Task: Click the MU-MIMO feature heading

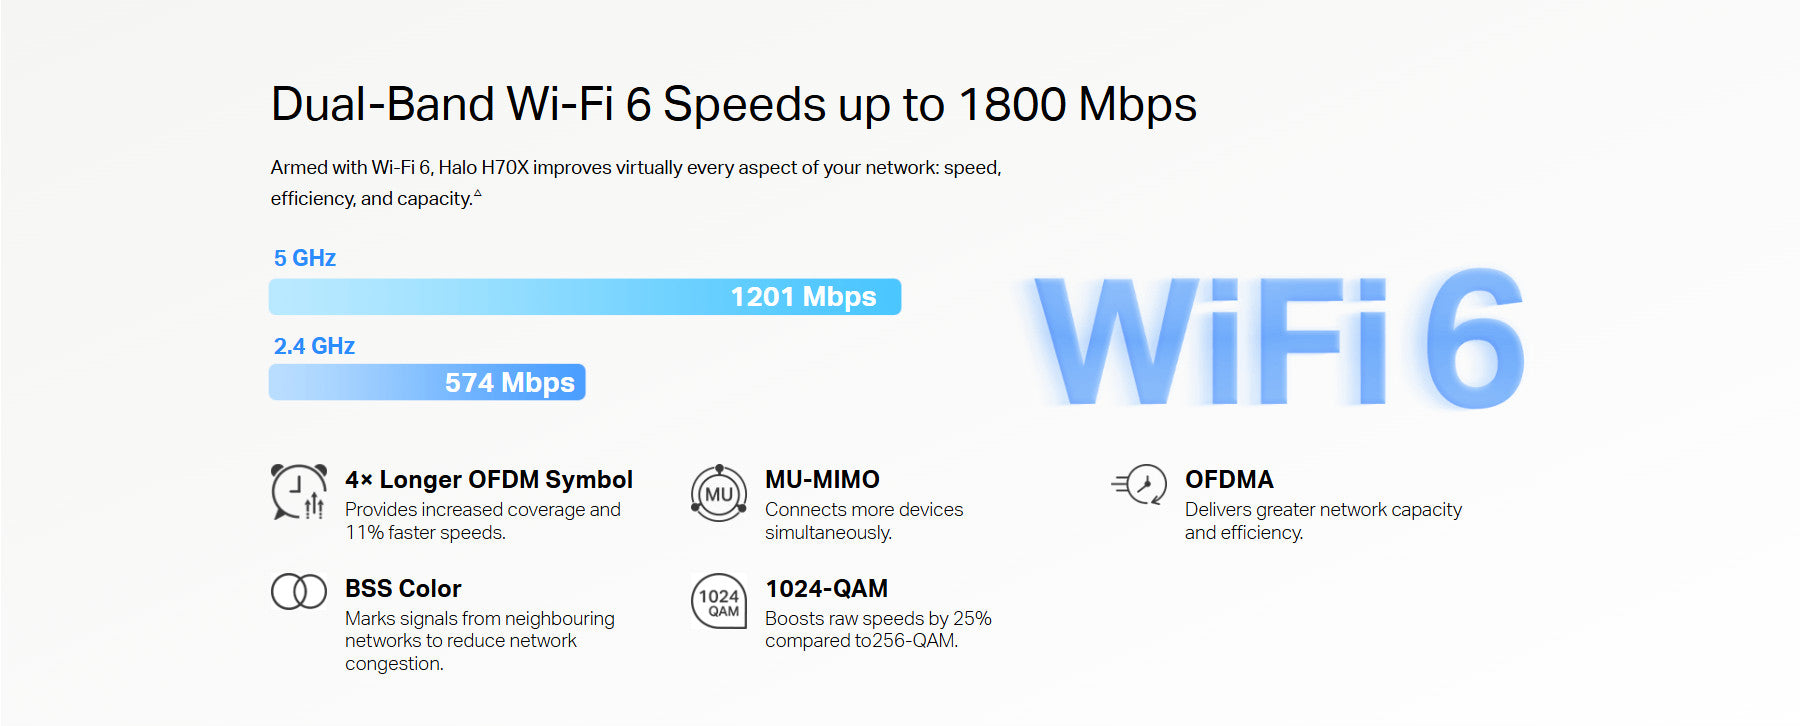Action: coord(822,480)
